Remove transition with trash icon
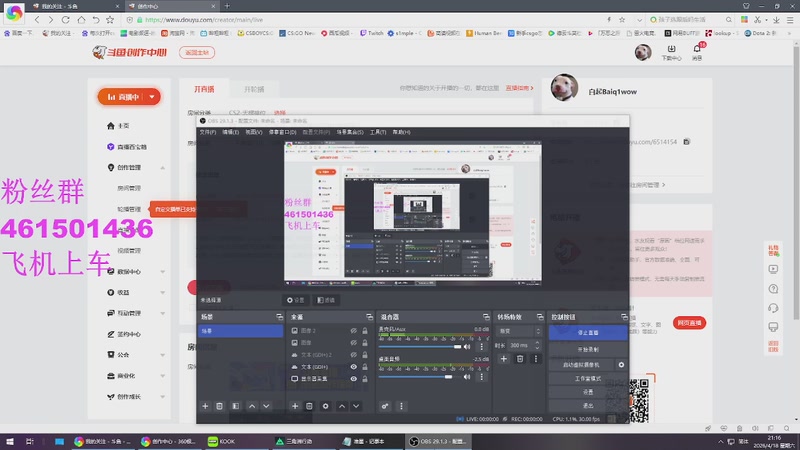The width and height of the screenshot is (800, 450). (520, 359)
